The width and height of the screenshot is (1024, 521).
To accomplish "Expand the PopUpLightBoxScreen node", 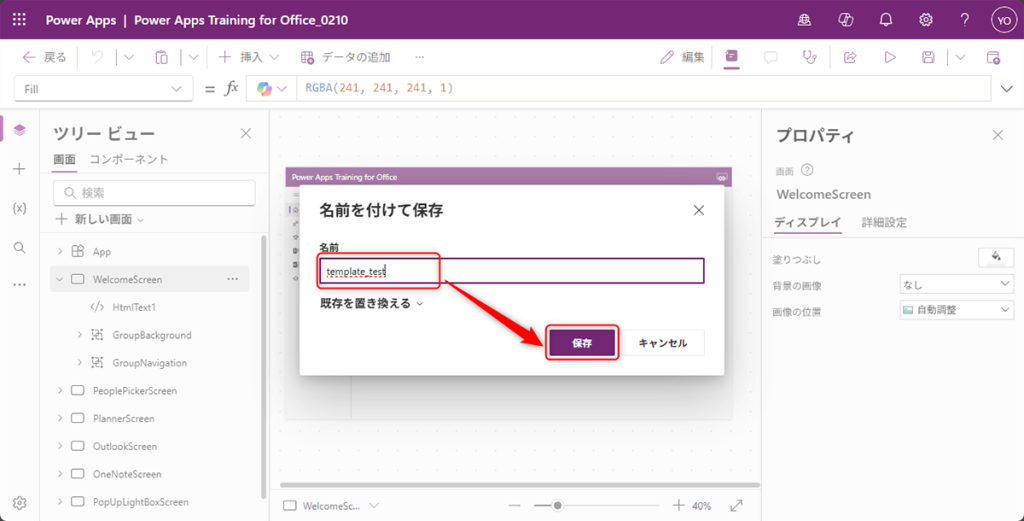I will pyautogui.click(x=60, y=502).
